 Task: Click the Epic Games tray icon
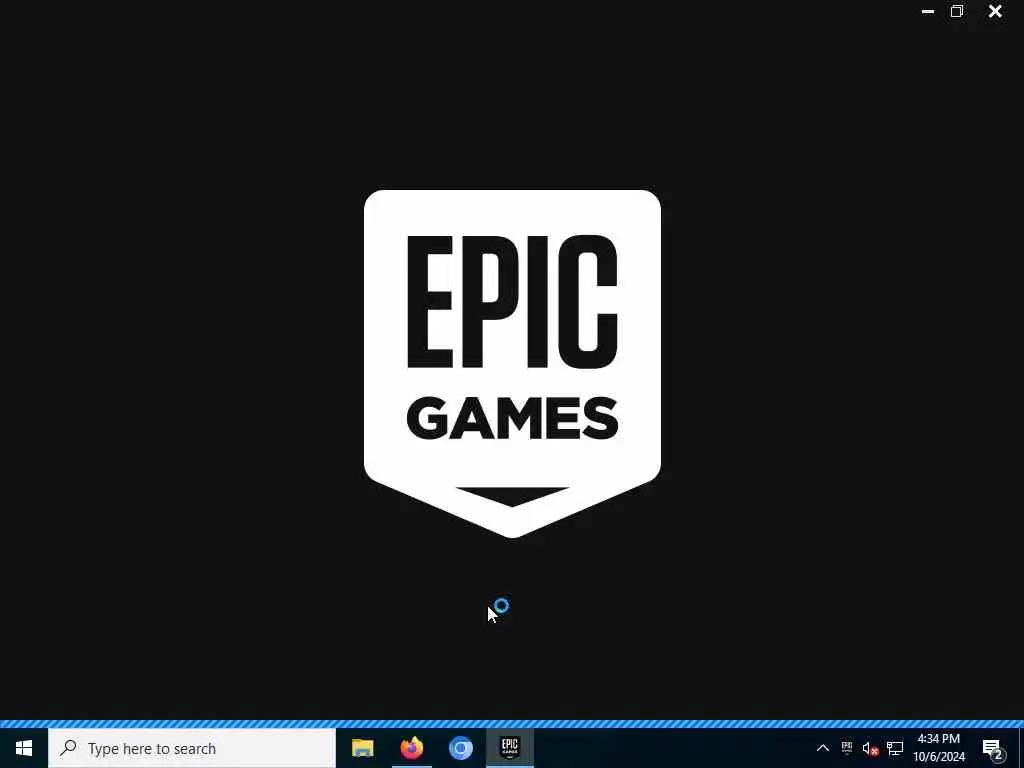847,747
